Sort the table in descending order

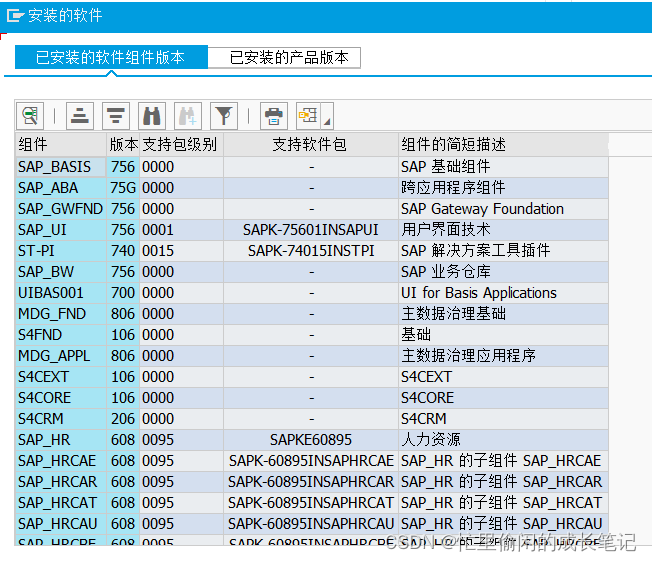(x=116, y=116)
